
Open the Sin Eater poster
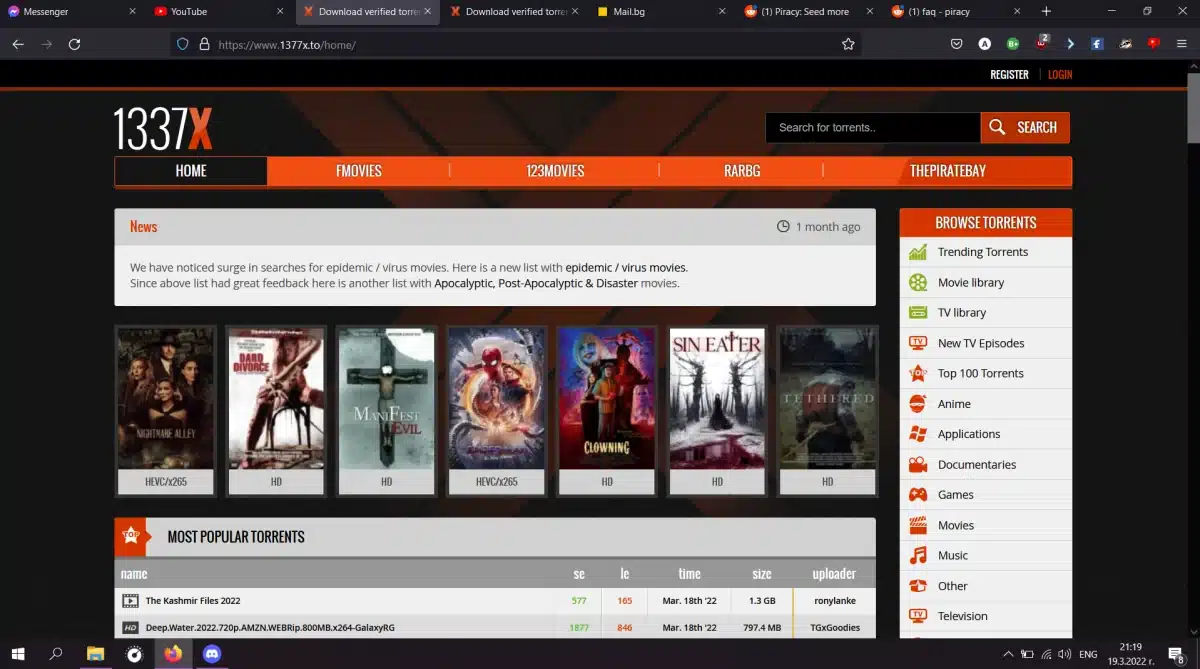point(717,398)
